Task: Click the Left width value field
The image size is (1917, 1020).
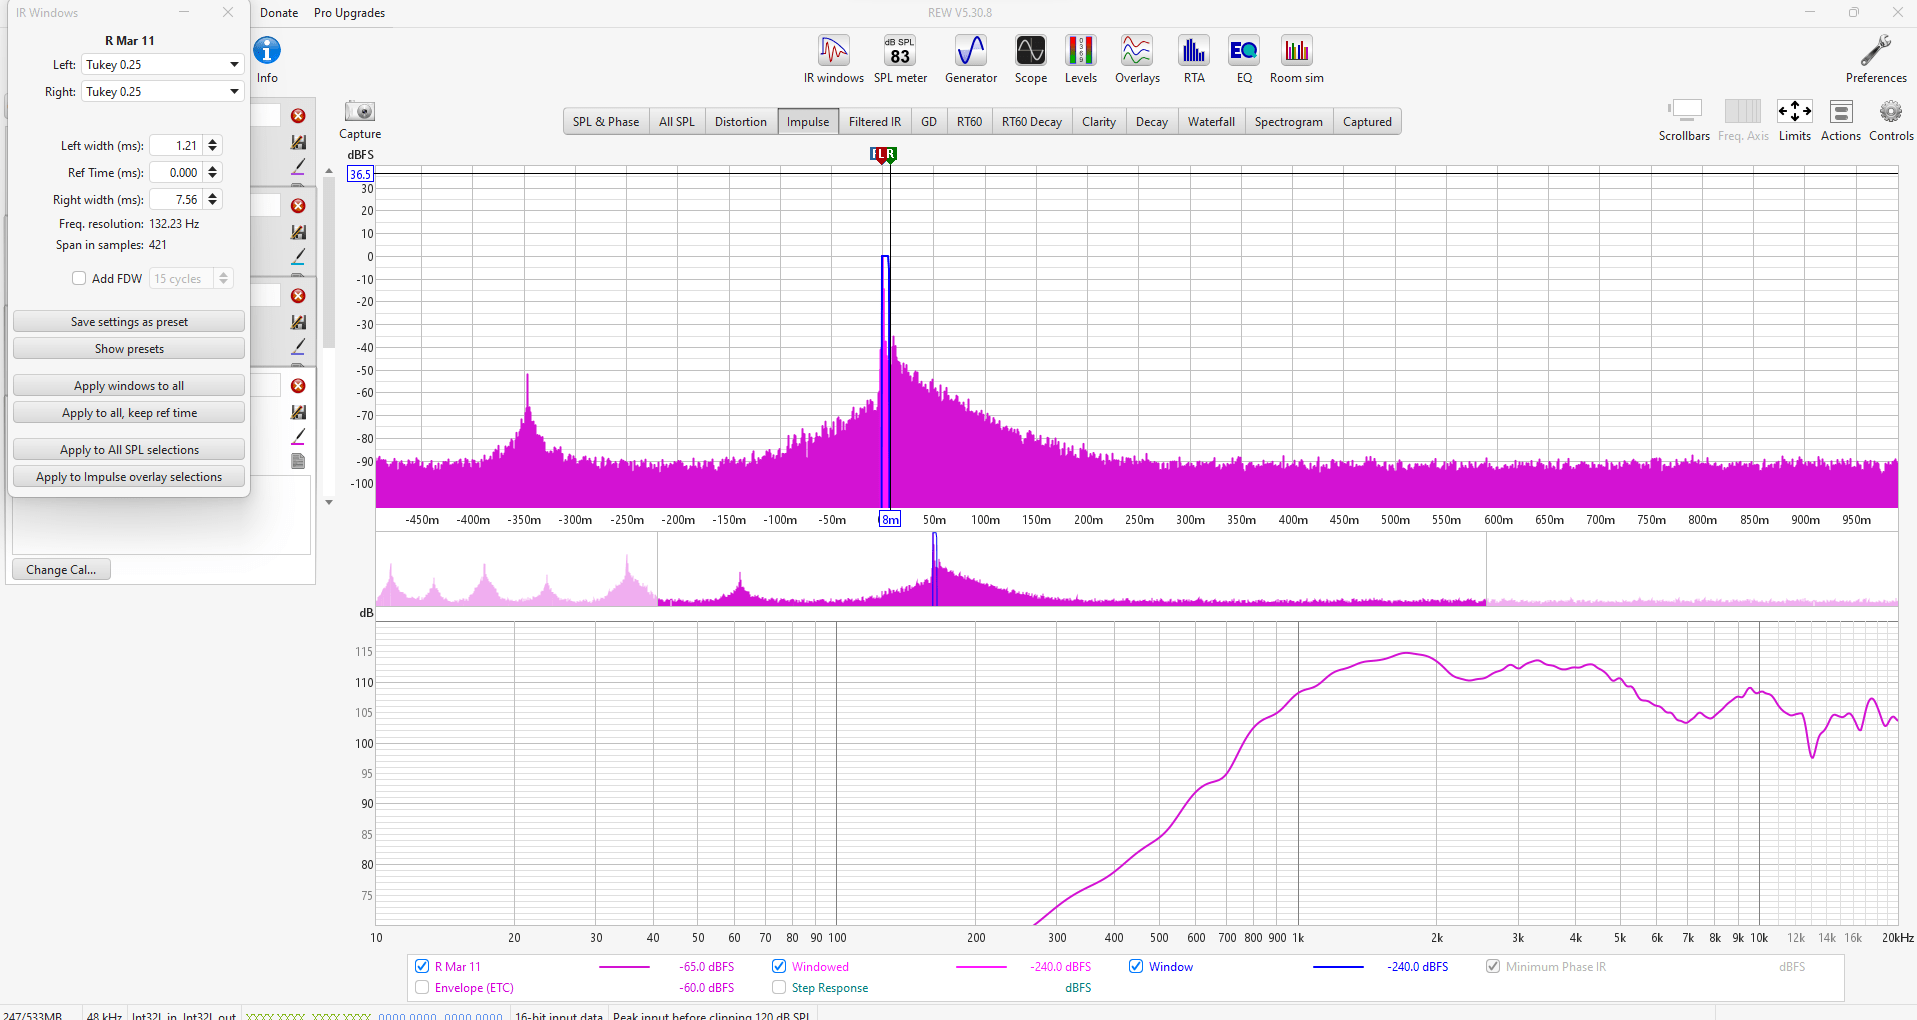Action: click(x=177, y=146)
